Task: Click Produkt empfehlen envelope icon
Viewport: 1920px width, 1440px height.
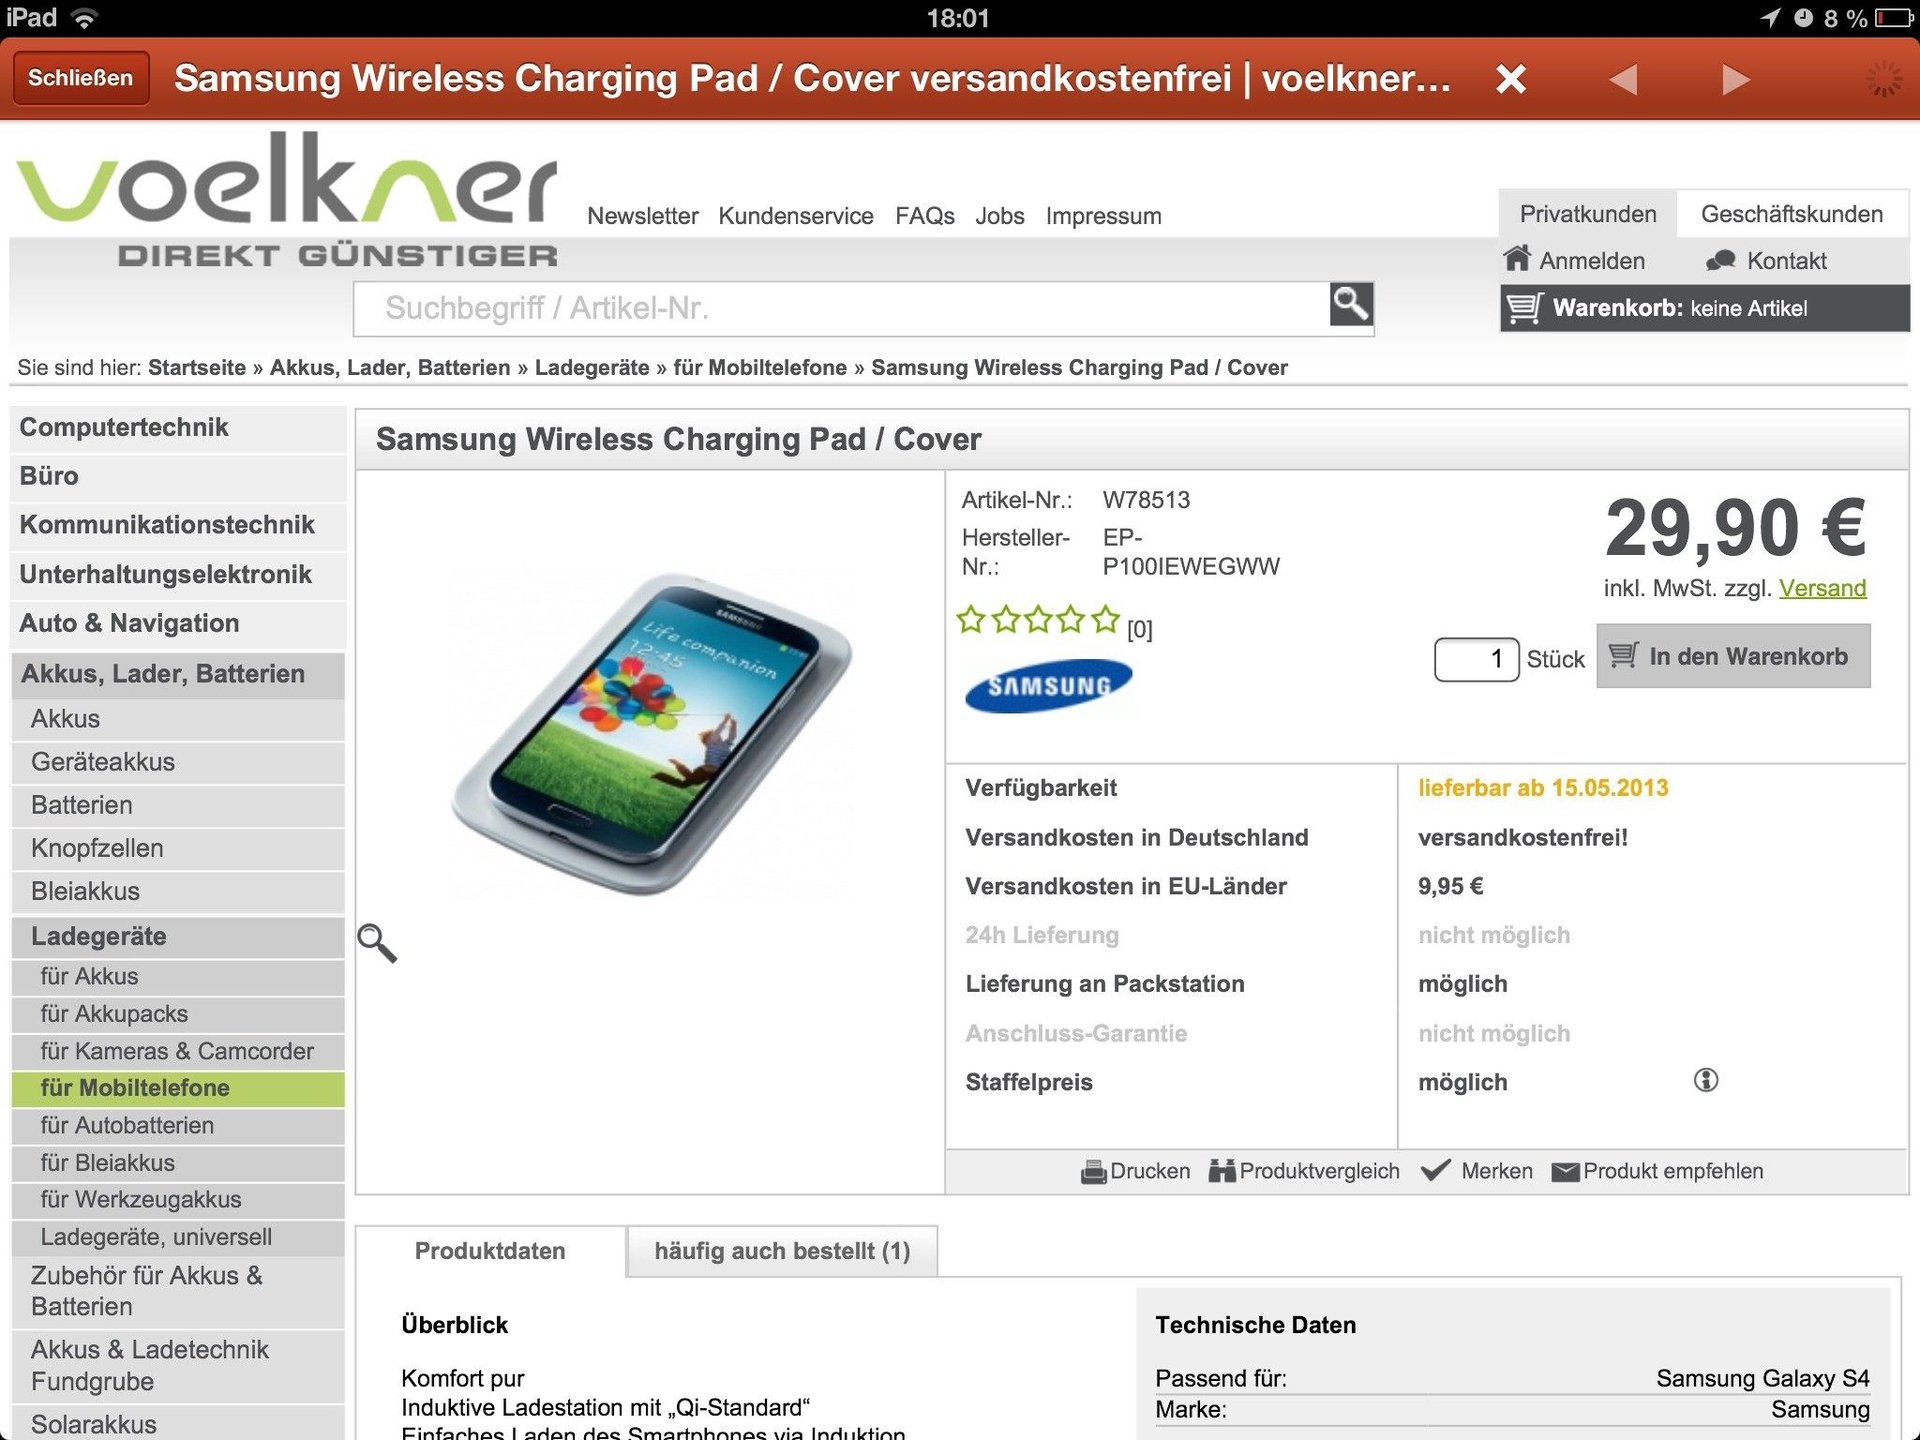Action: [1566, 1172]
